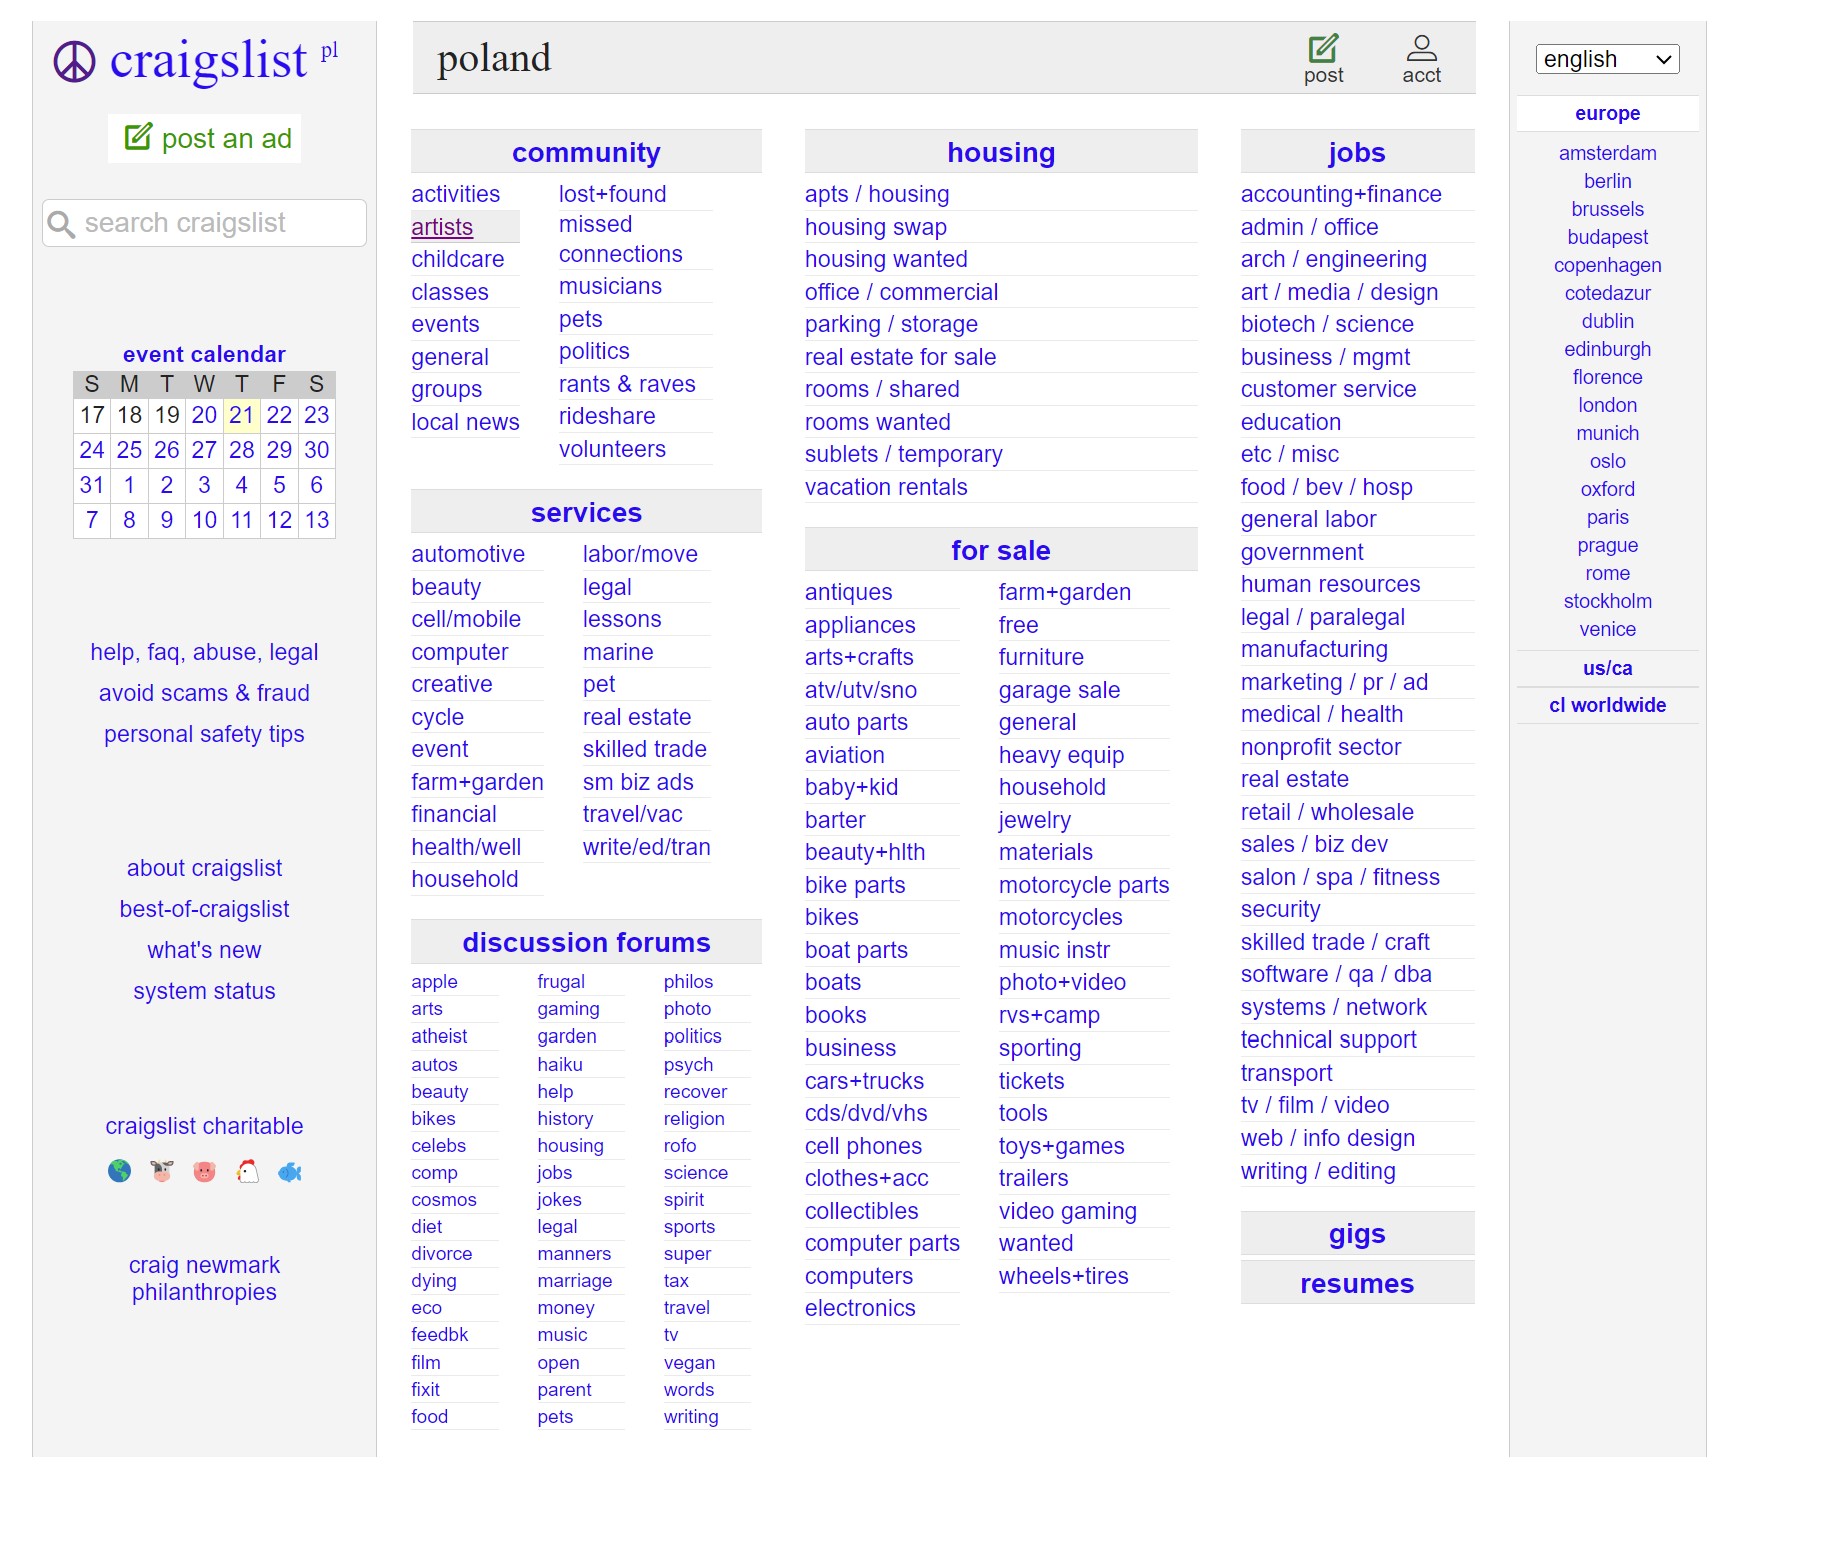The image size is (1834, 1555).
Task: Expand the europe region section
Action: coord(1607,113)
